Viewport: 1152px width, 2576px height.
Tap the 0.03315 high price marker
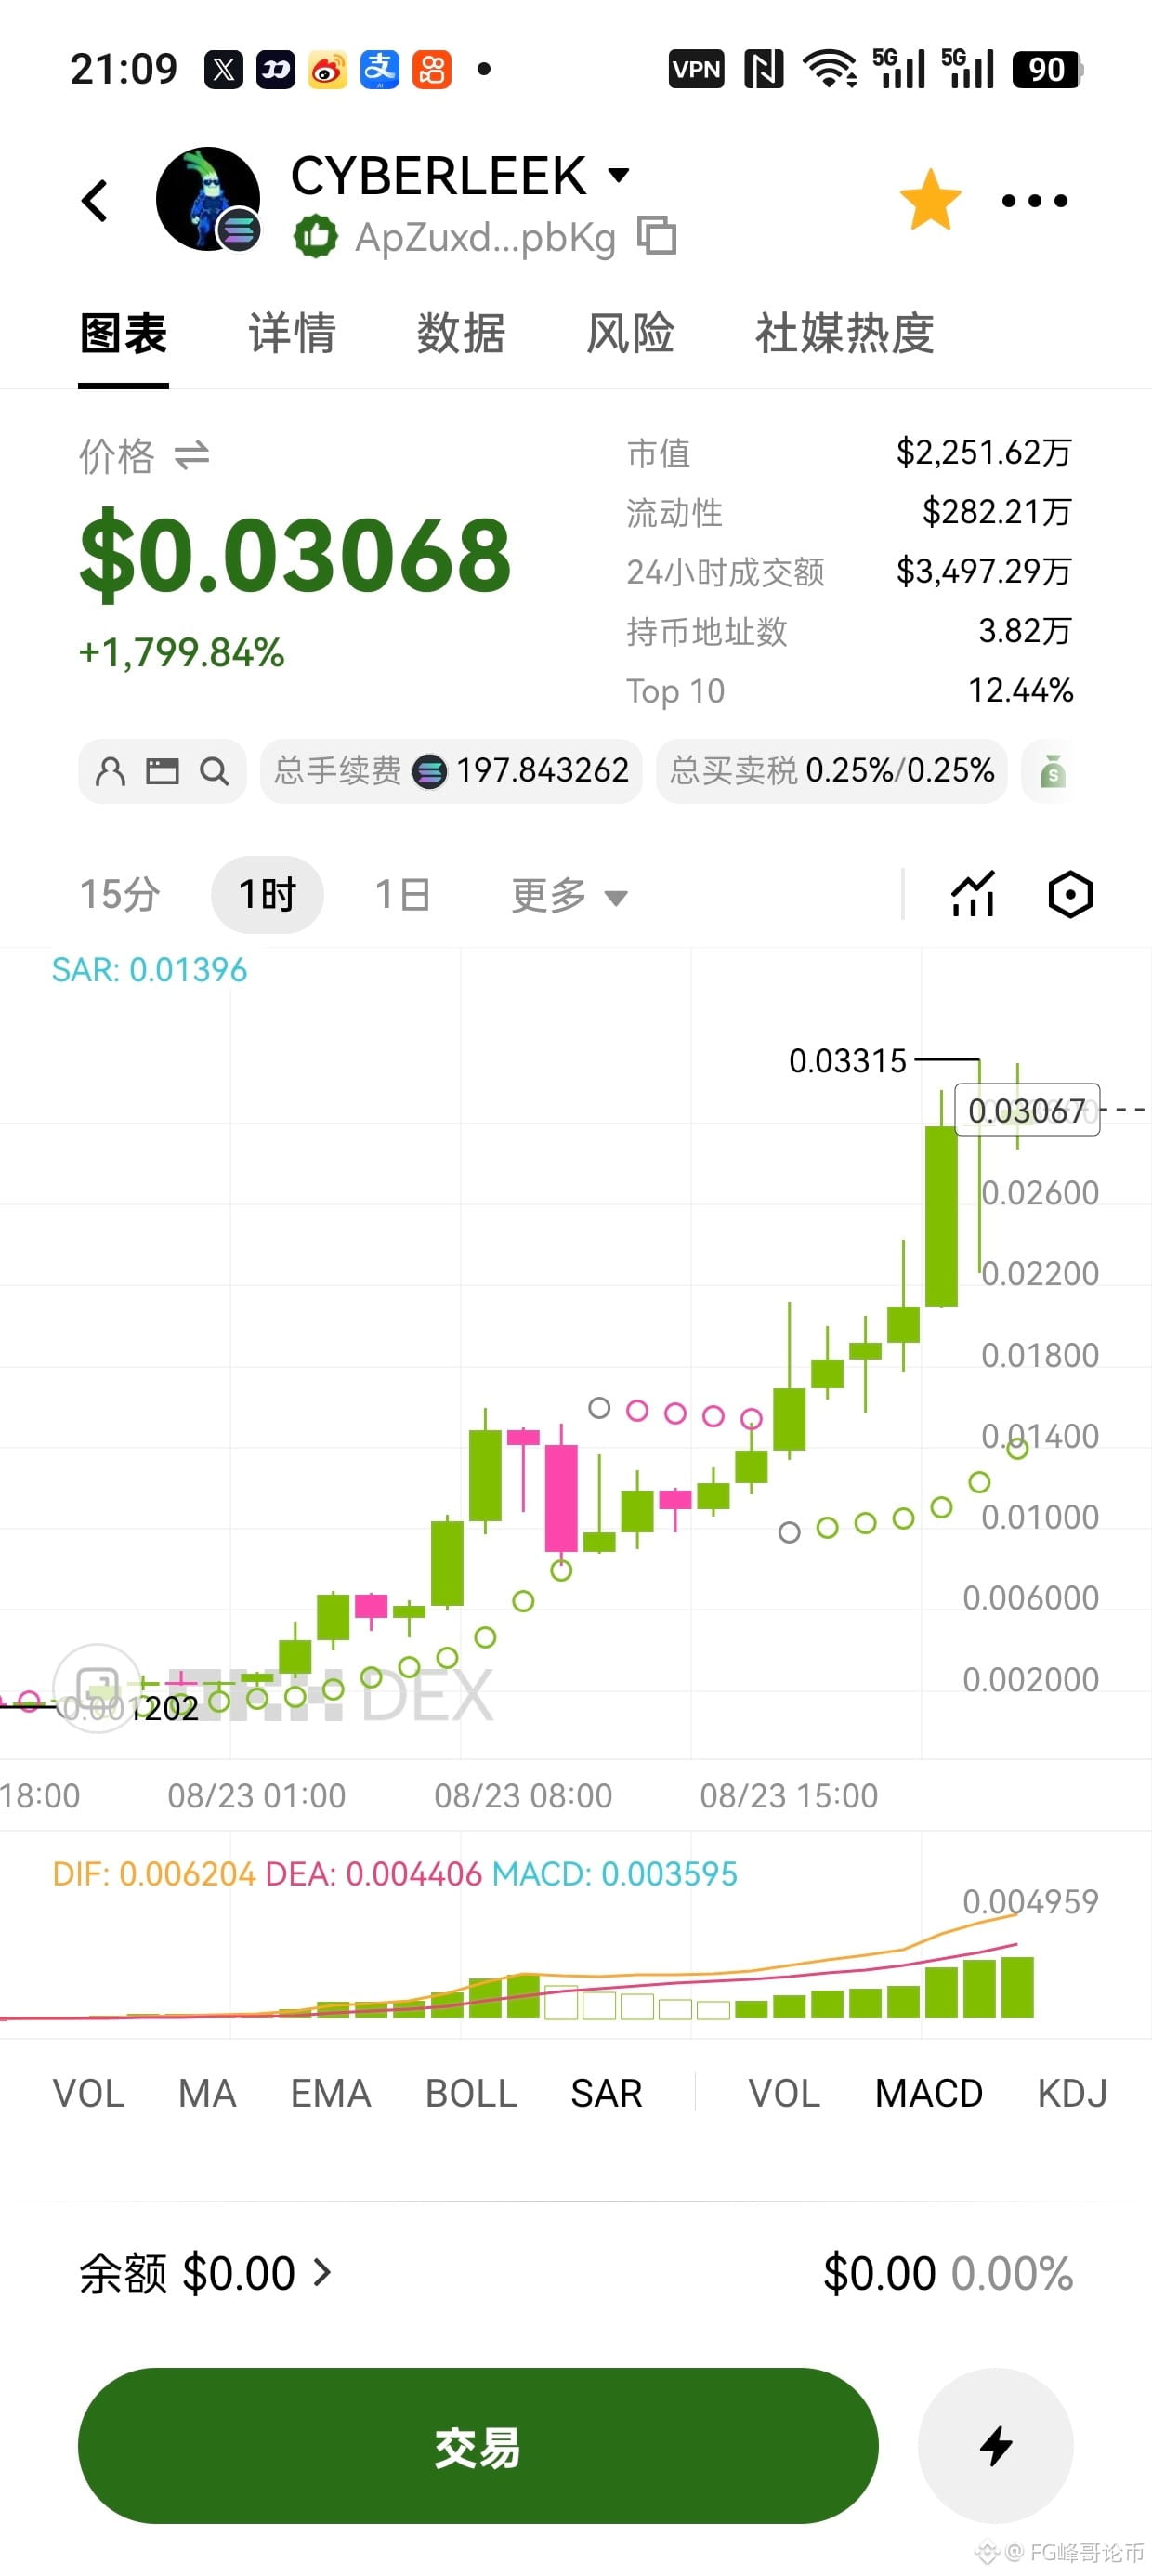click(x=847, y=1061)
